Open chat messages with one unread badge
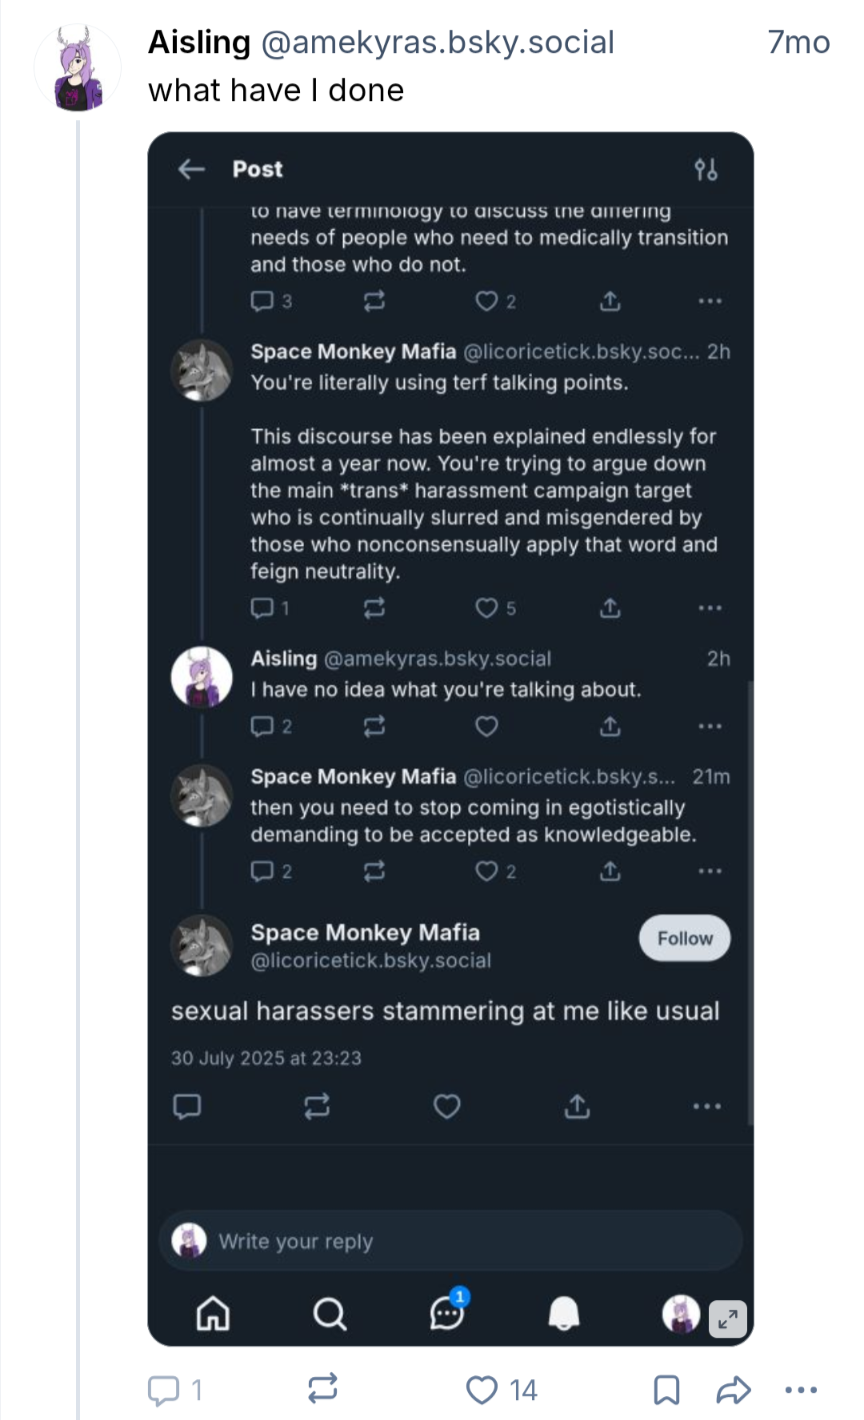Viewport: 864px width, 1420px height. (448, 1311)
